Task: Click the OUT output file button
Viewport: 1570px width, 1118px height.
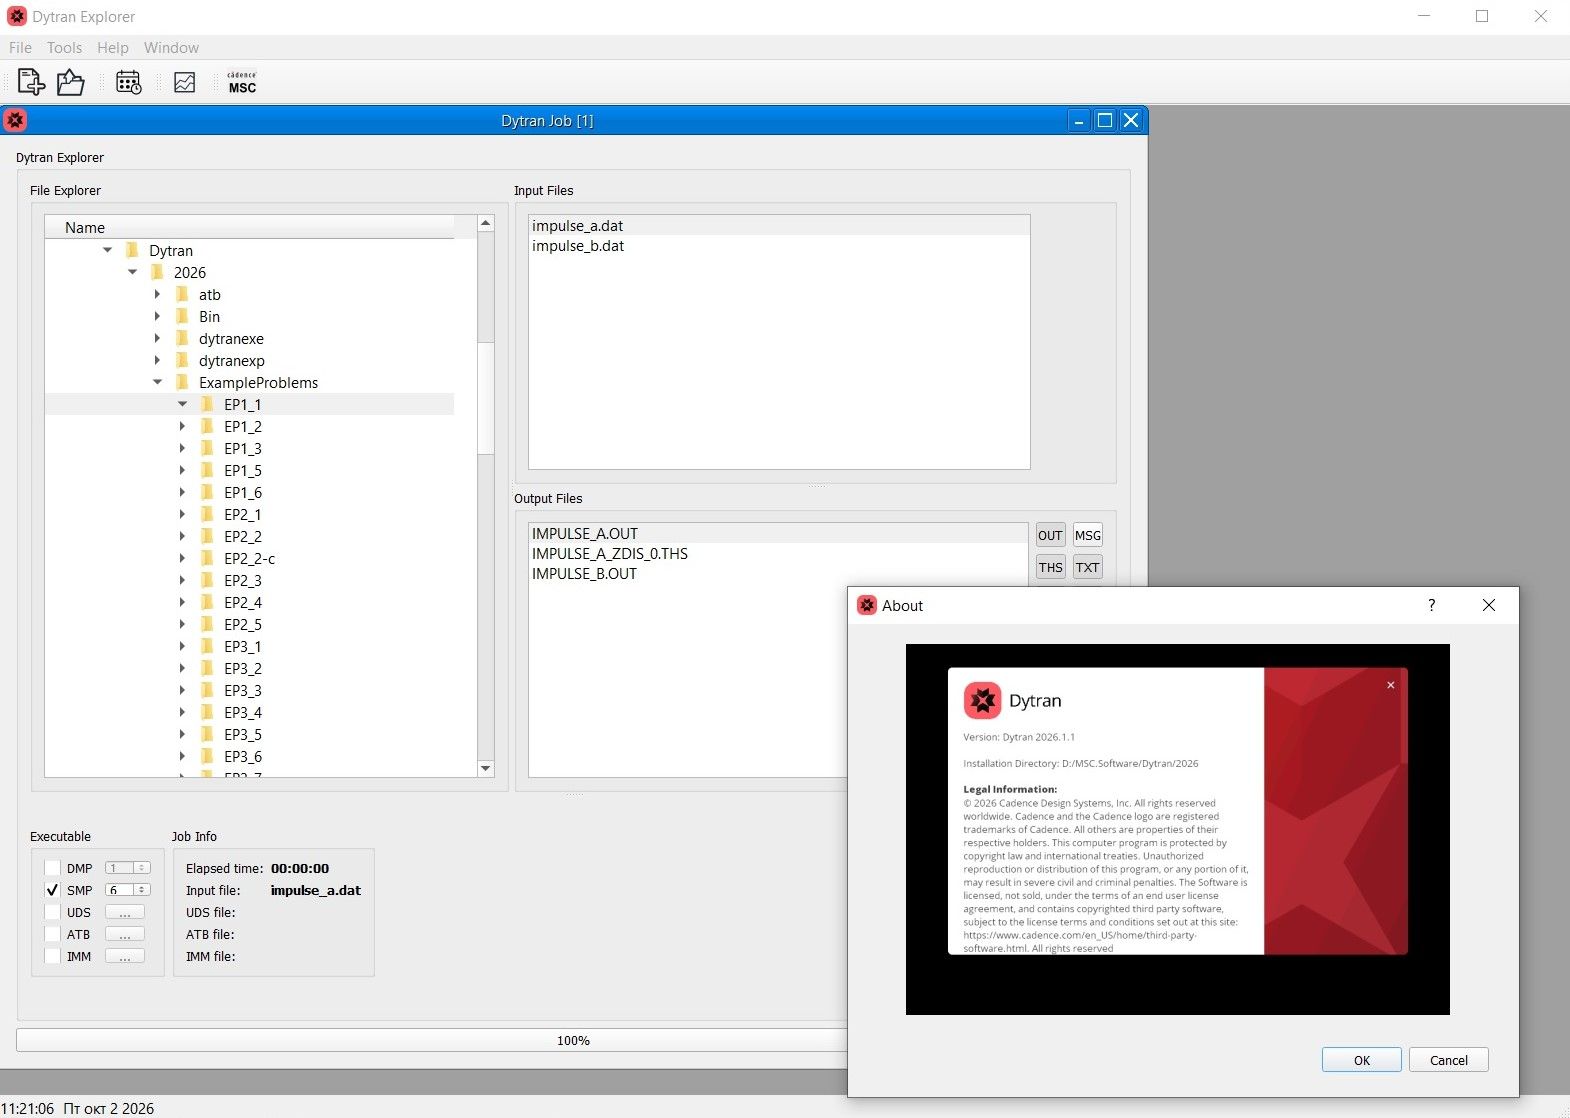Action: pos(1050,535)
